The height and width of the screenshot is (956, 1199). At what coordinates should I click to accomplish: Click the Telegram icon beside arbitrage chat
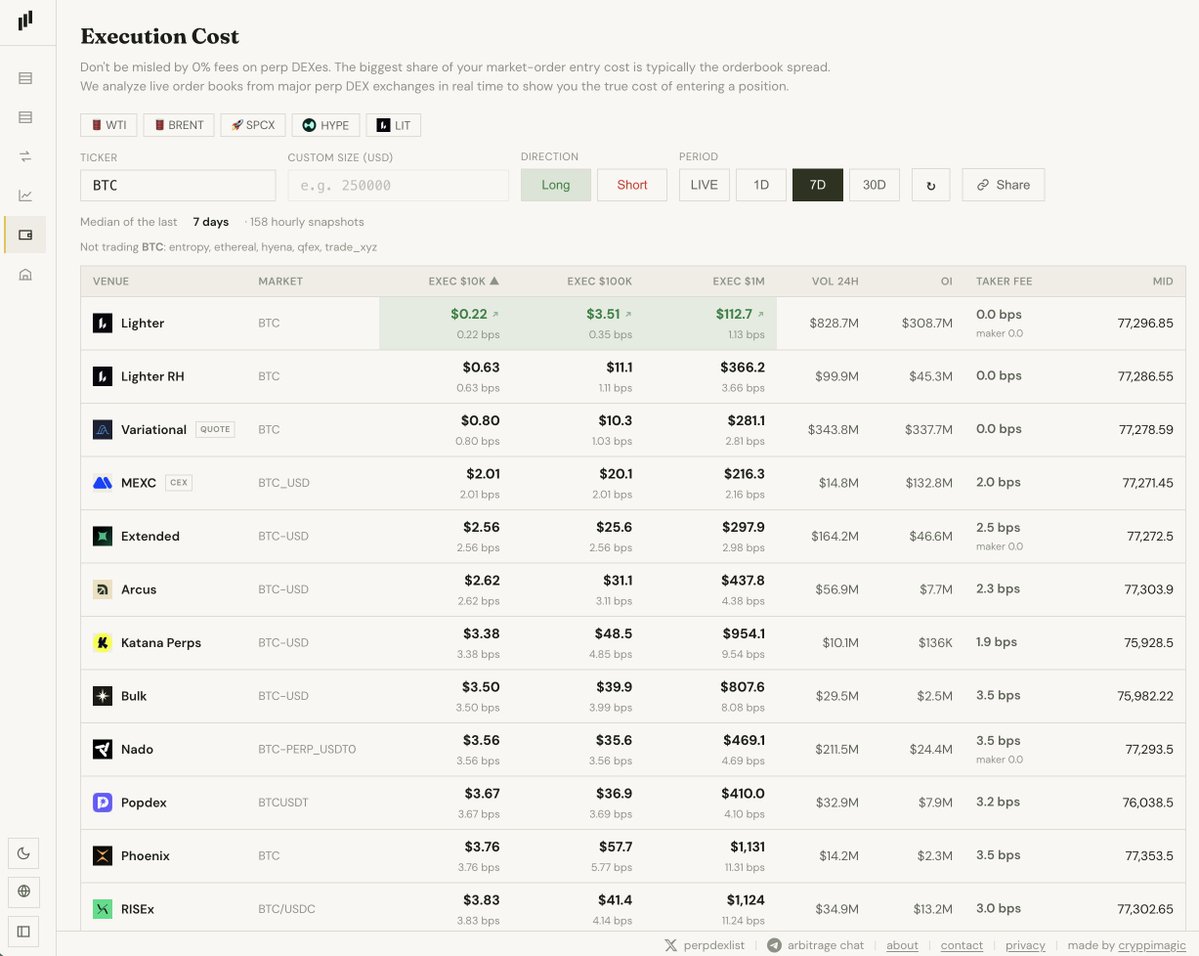(x=774, y=945)
